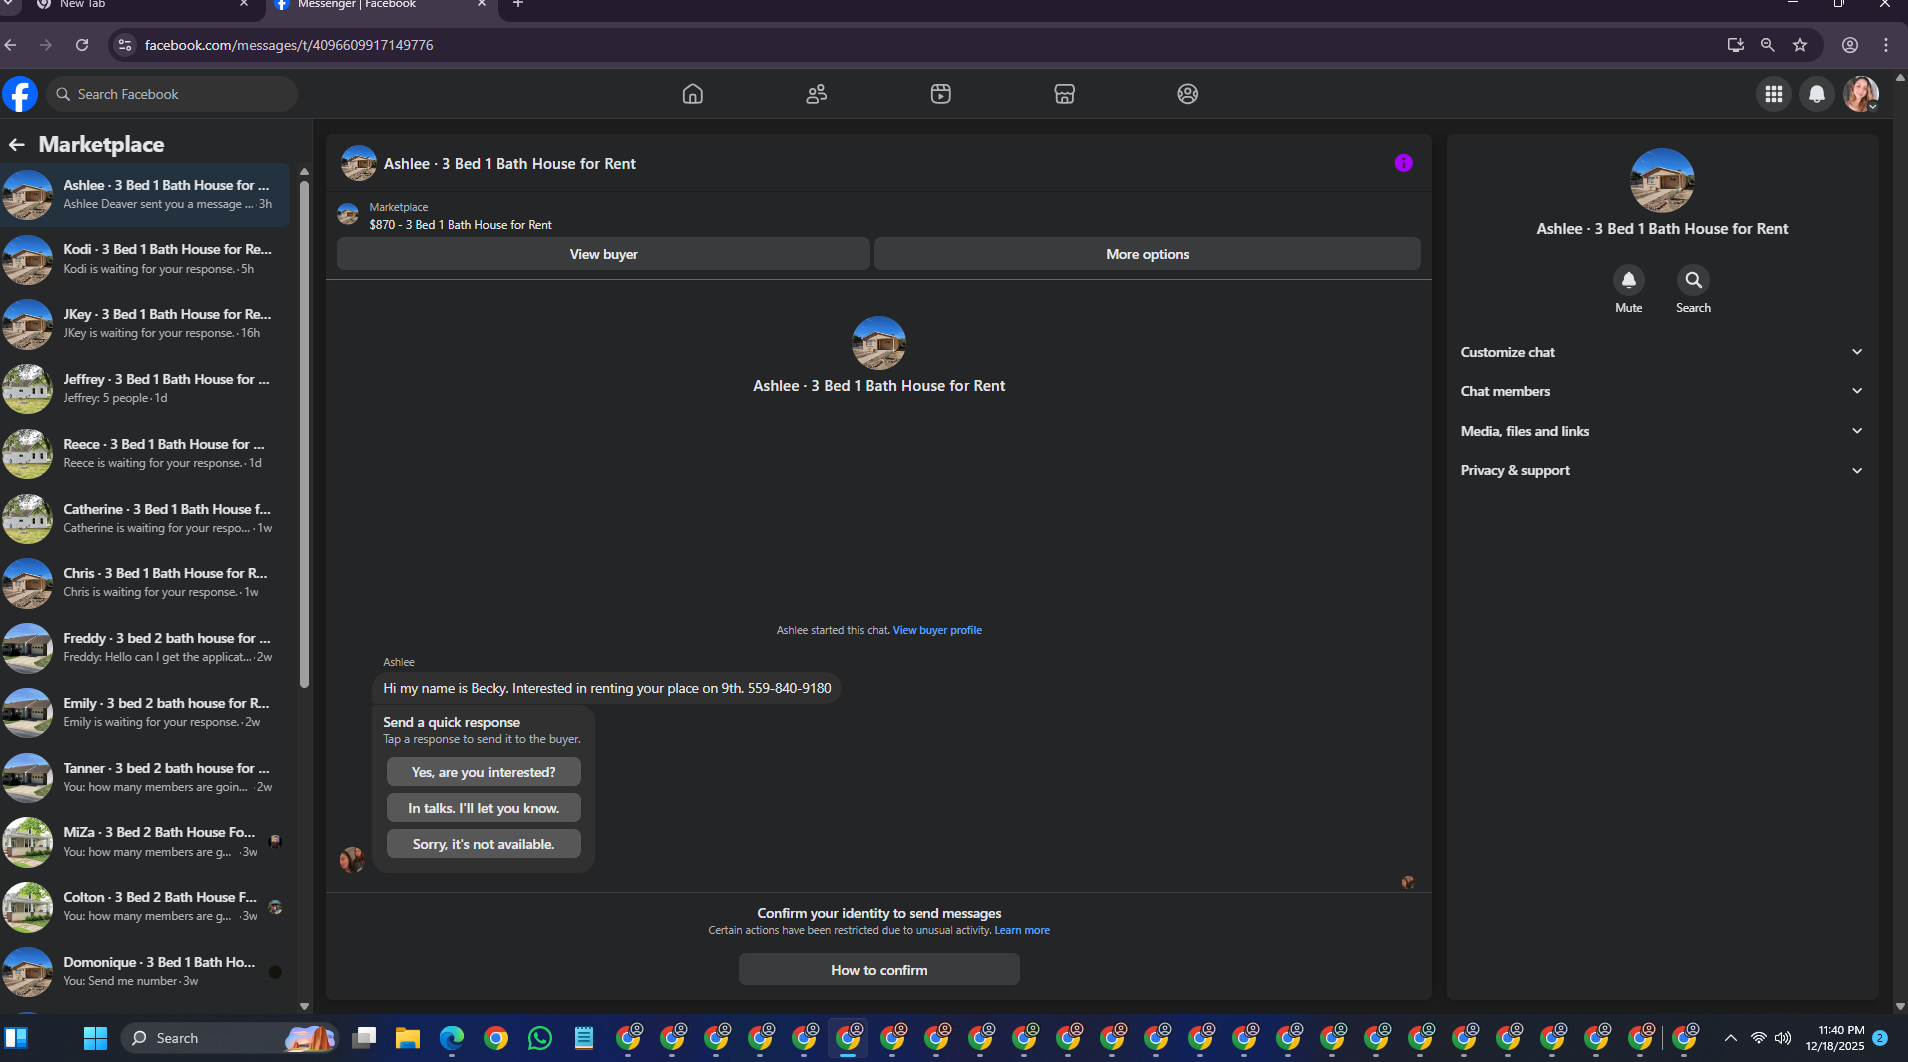Open Tanner conversation in chat list
Image resolution: width=1908 pixels, height=1062 pixels.
click(x=146, y=777)
